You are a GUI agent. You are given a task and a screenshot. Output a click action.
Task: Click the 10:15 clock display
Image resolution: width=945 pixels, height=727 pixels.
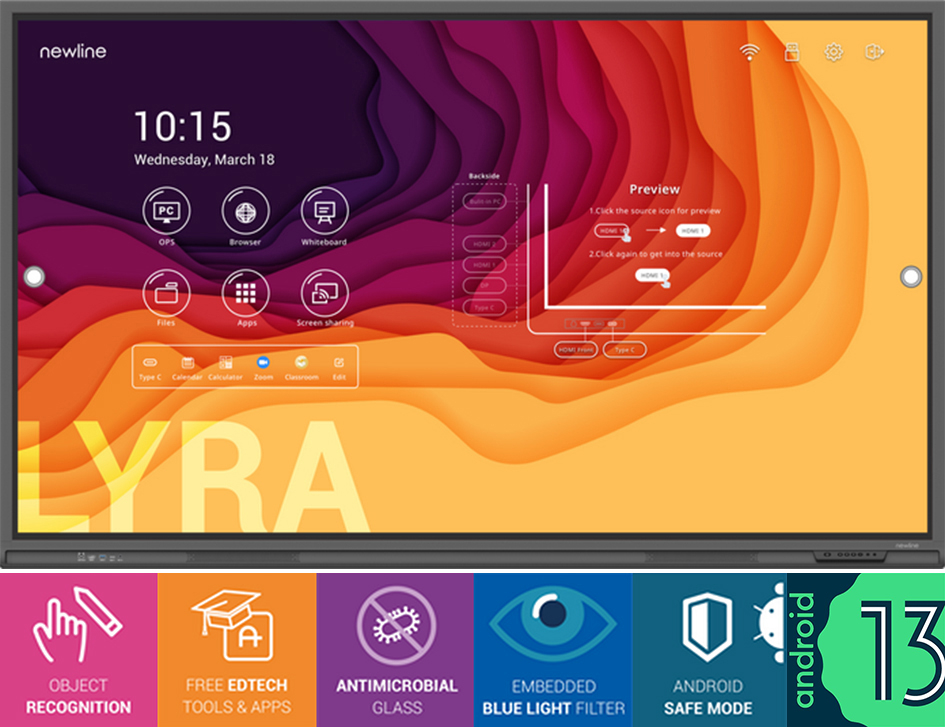click(183, 126)
